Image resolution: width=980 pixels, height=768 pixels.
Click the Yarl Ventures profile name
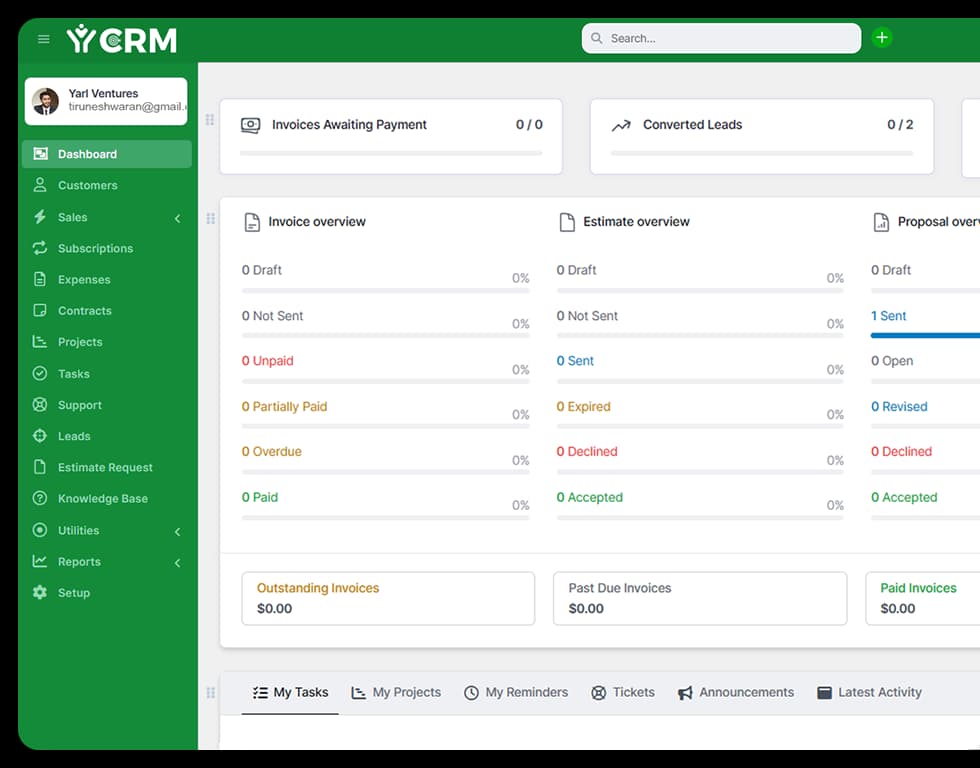tap(104, 93)
